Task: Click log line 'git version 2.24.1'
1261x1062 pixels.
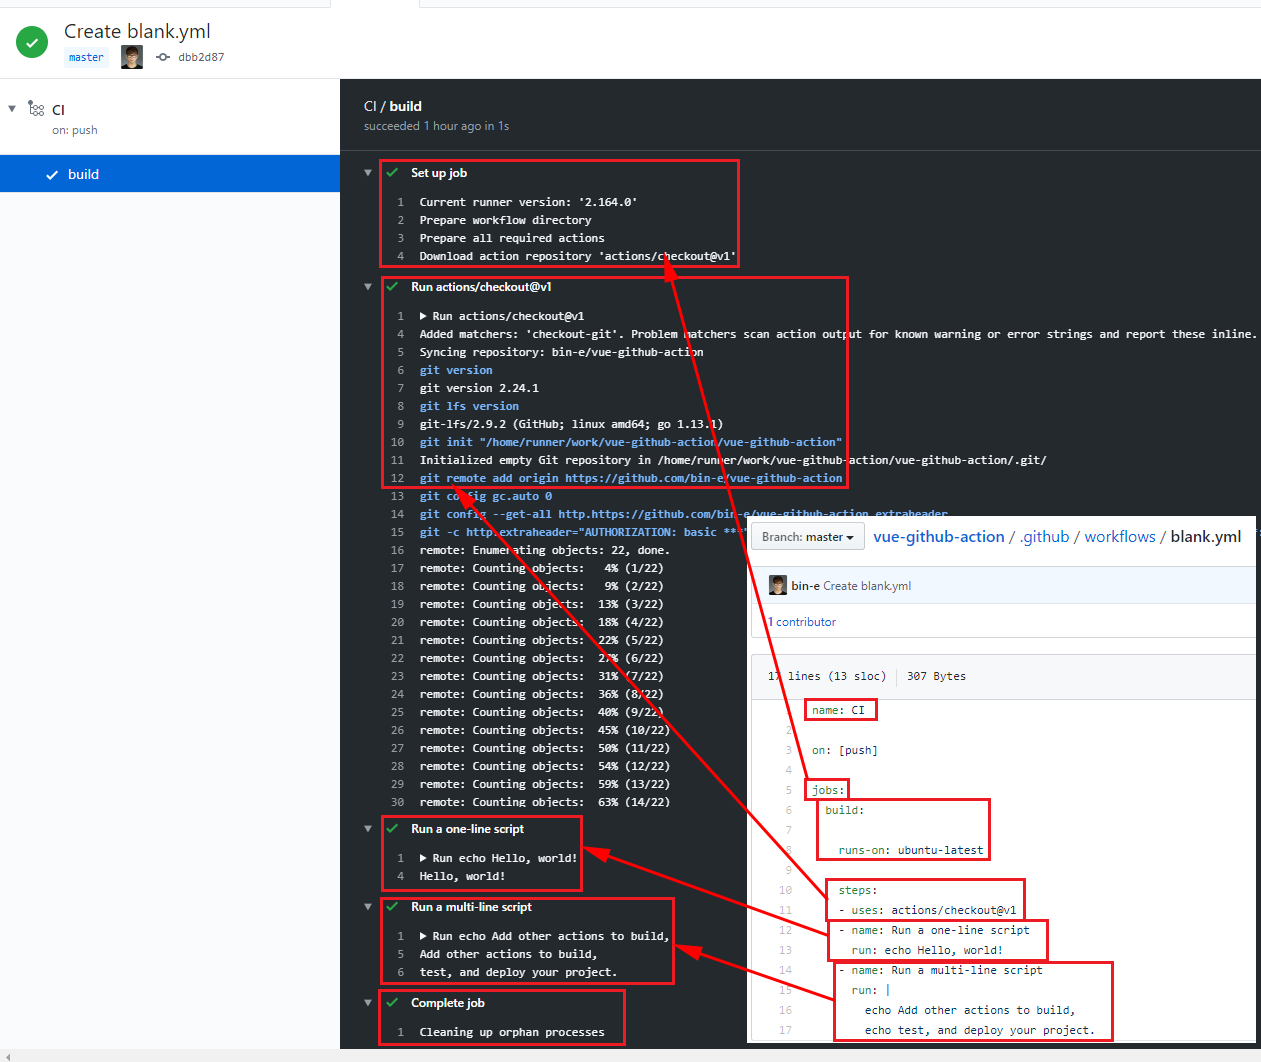Action: 479,388
